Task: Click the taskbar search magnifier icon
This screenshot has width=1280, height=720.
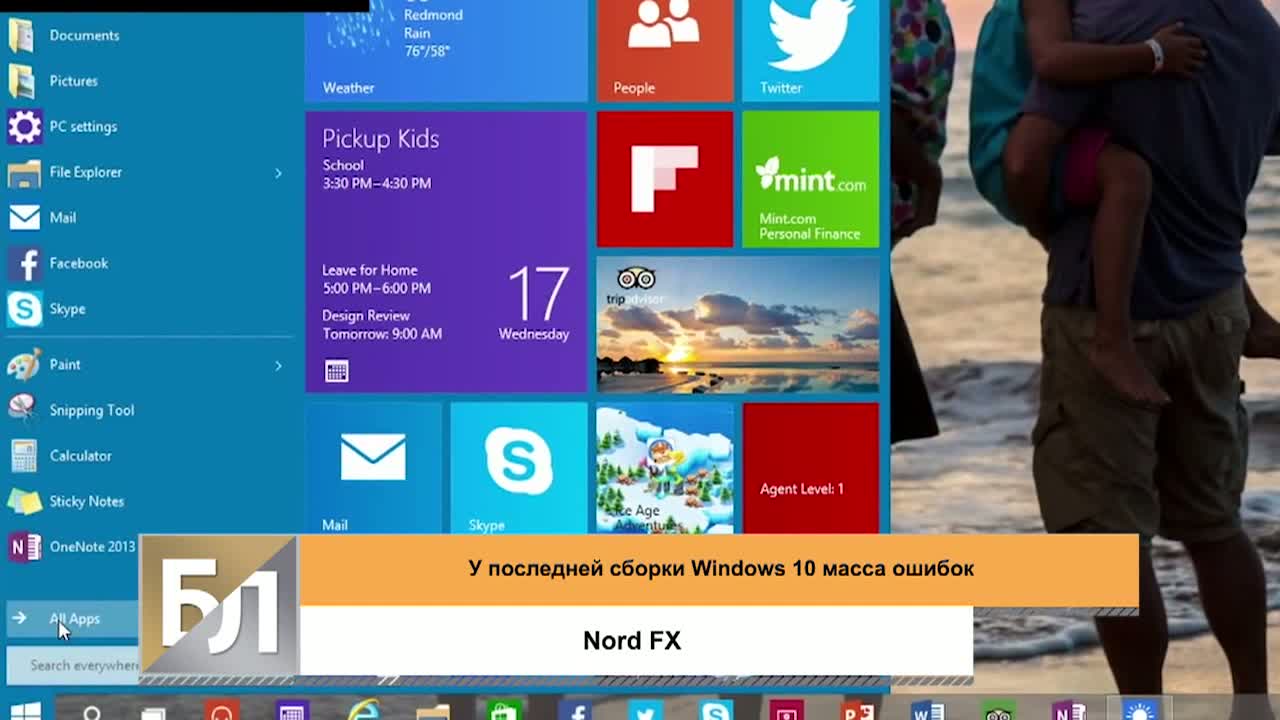Action: (x=92, y=712)
